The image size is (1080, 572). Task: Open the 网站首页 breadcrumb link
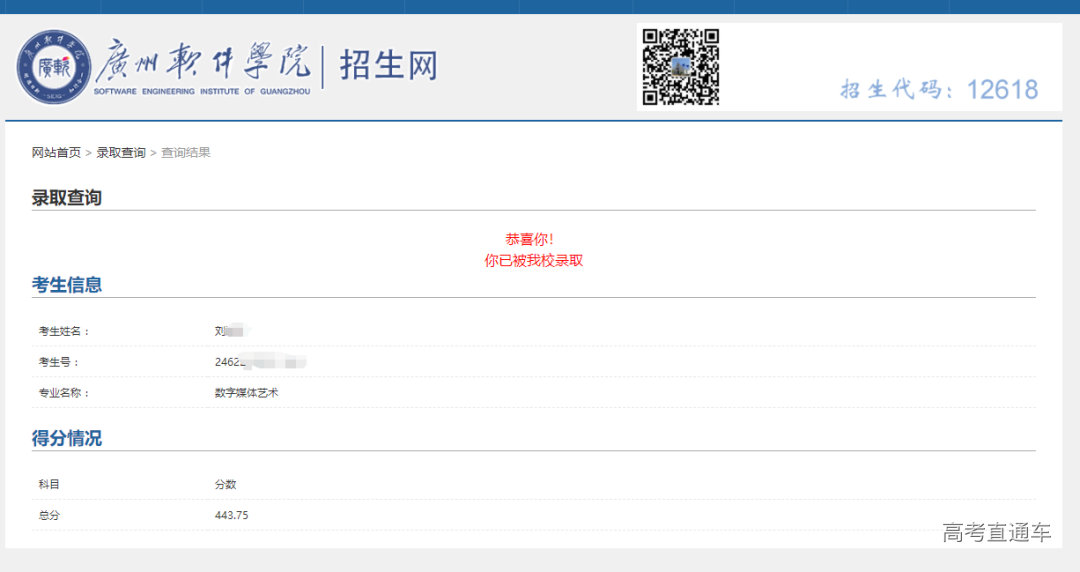(56, 153)
